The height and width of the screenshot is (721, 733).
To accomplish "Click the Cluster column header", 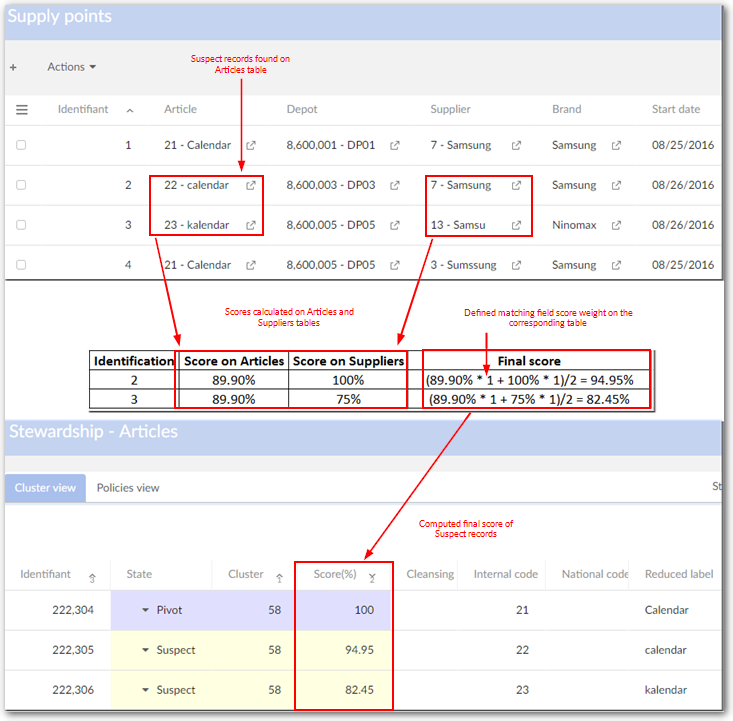I will point(246,574).
